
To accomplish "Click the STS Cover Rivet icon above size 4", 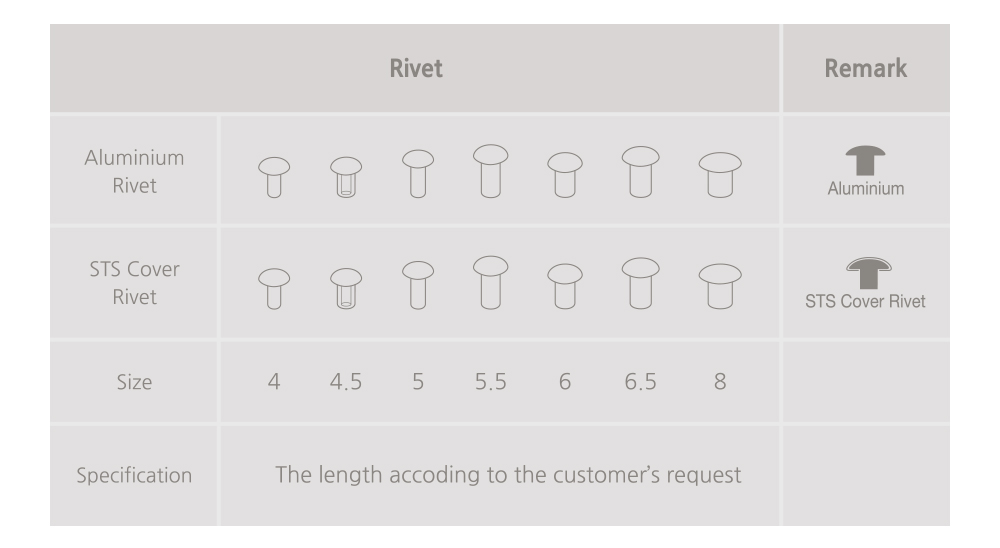I will [274, 288].
